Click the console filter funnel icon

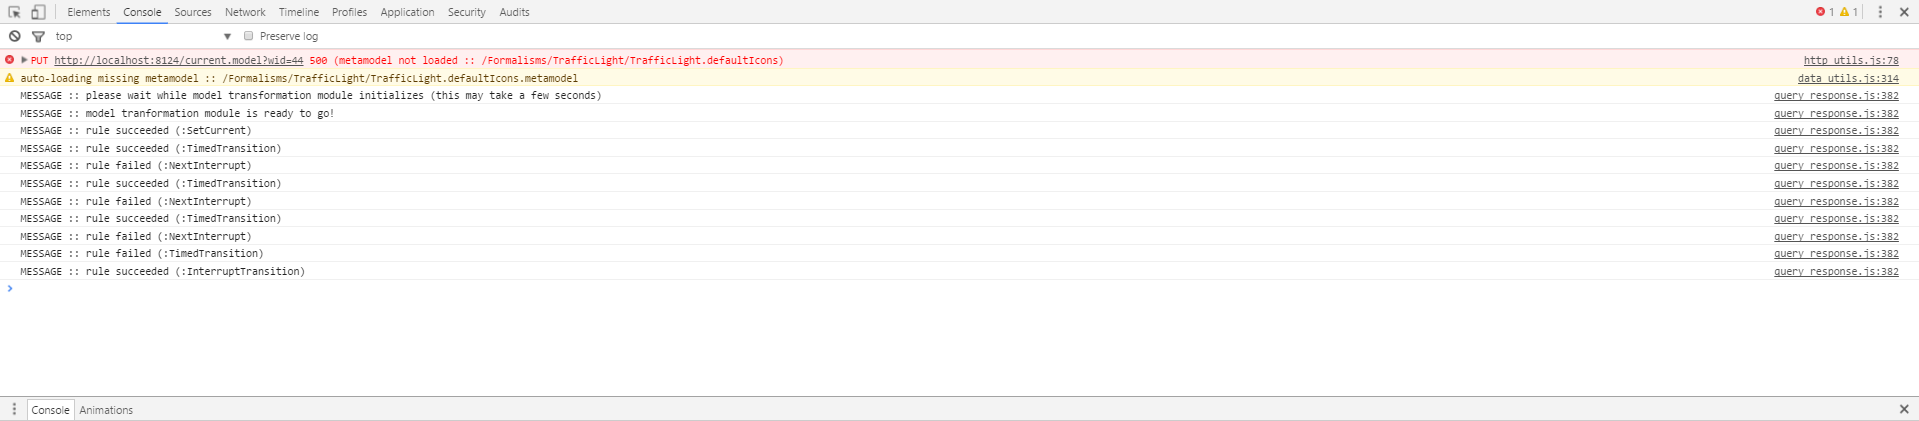pyautogui.click(x=38, y=36)
